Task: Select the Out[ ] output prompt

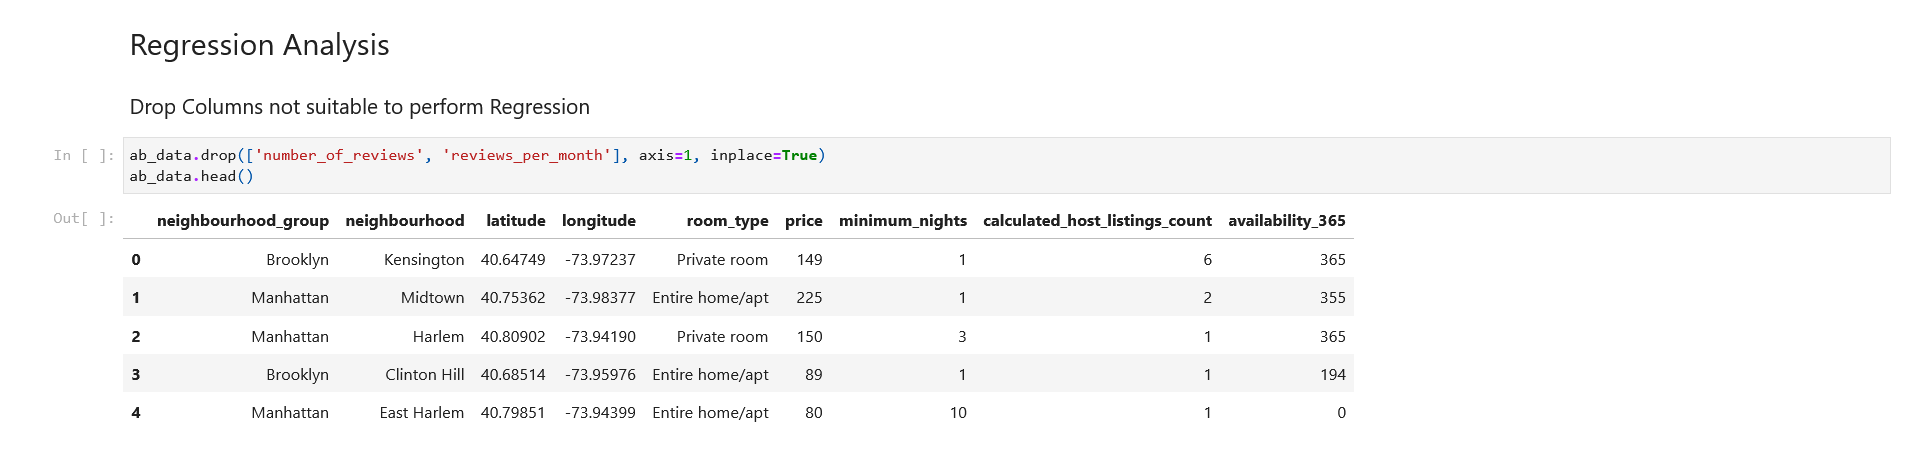Action: pos(84,218)
